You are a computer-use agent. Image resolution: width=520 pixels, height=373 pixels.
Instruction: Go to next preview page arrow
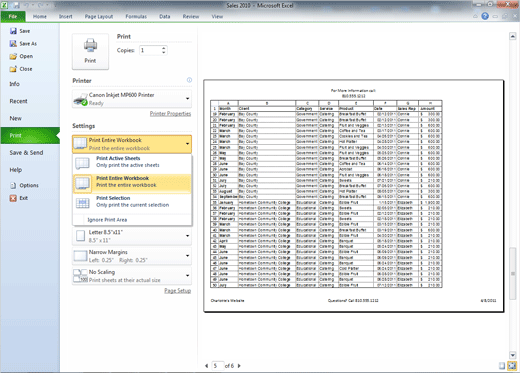tap(239, 366)
